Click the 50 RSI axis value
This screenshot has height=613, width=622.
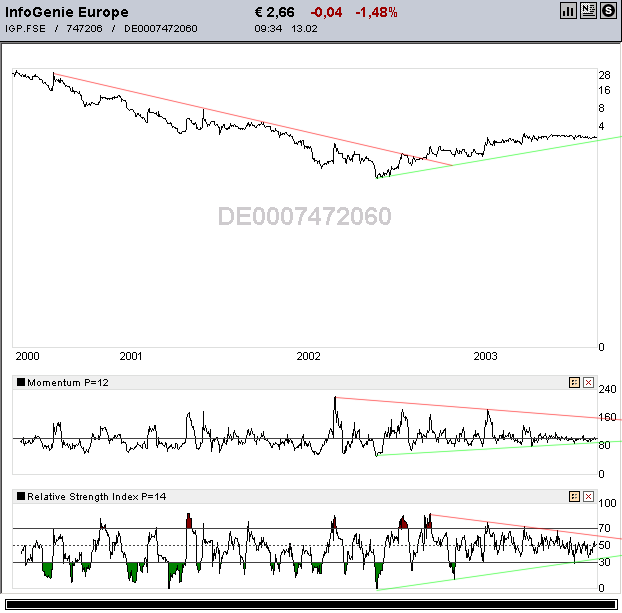(x=605, y=546)
